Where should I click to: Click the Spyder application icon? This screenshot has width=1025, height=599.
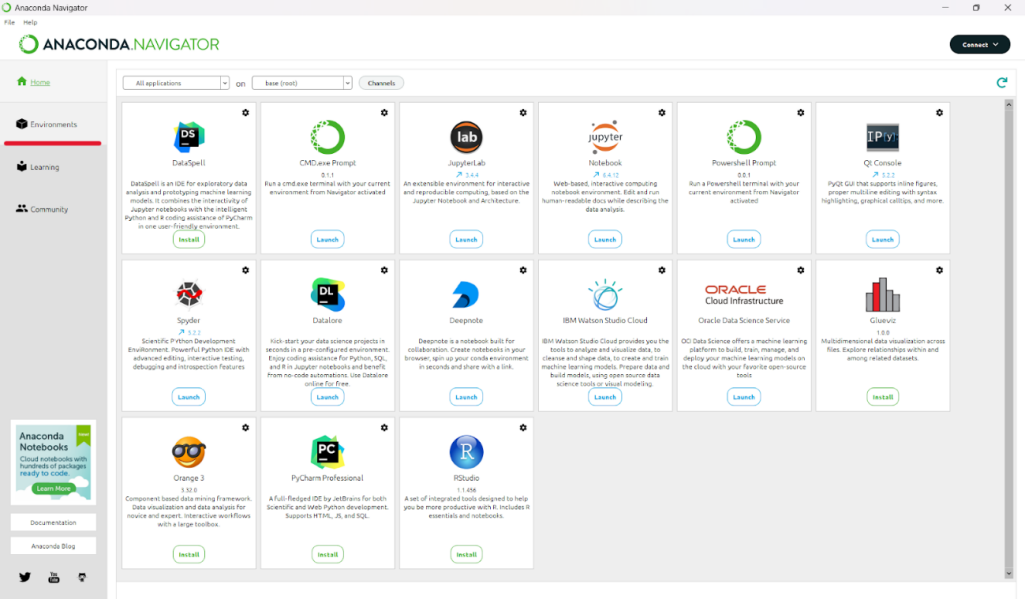tap(189, 294)
